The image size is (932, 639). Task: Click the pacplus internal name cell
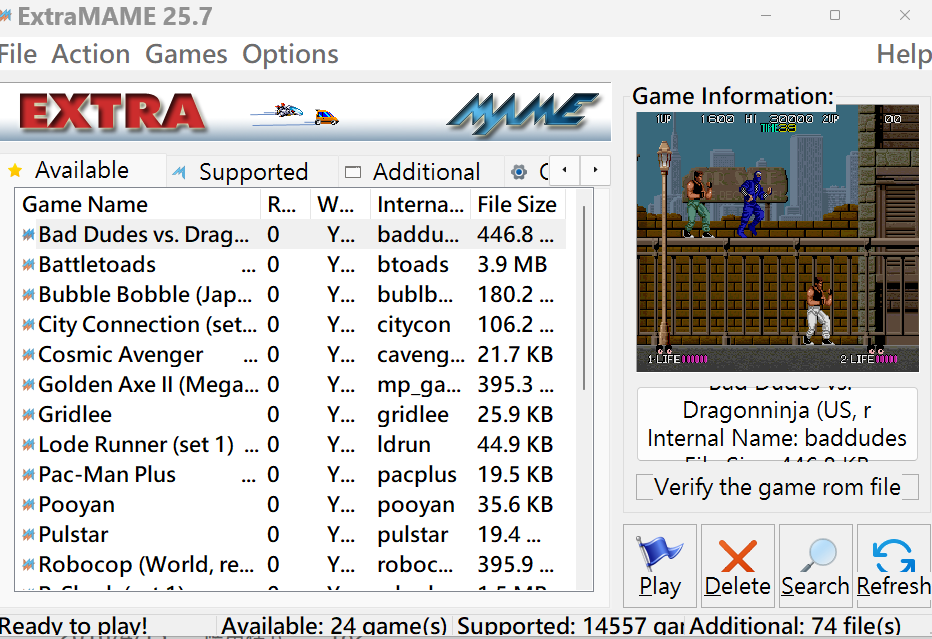[417, 474]
